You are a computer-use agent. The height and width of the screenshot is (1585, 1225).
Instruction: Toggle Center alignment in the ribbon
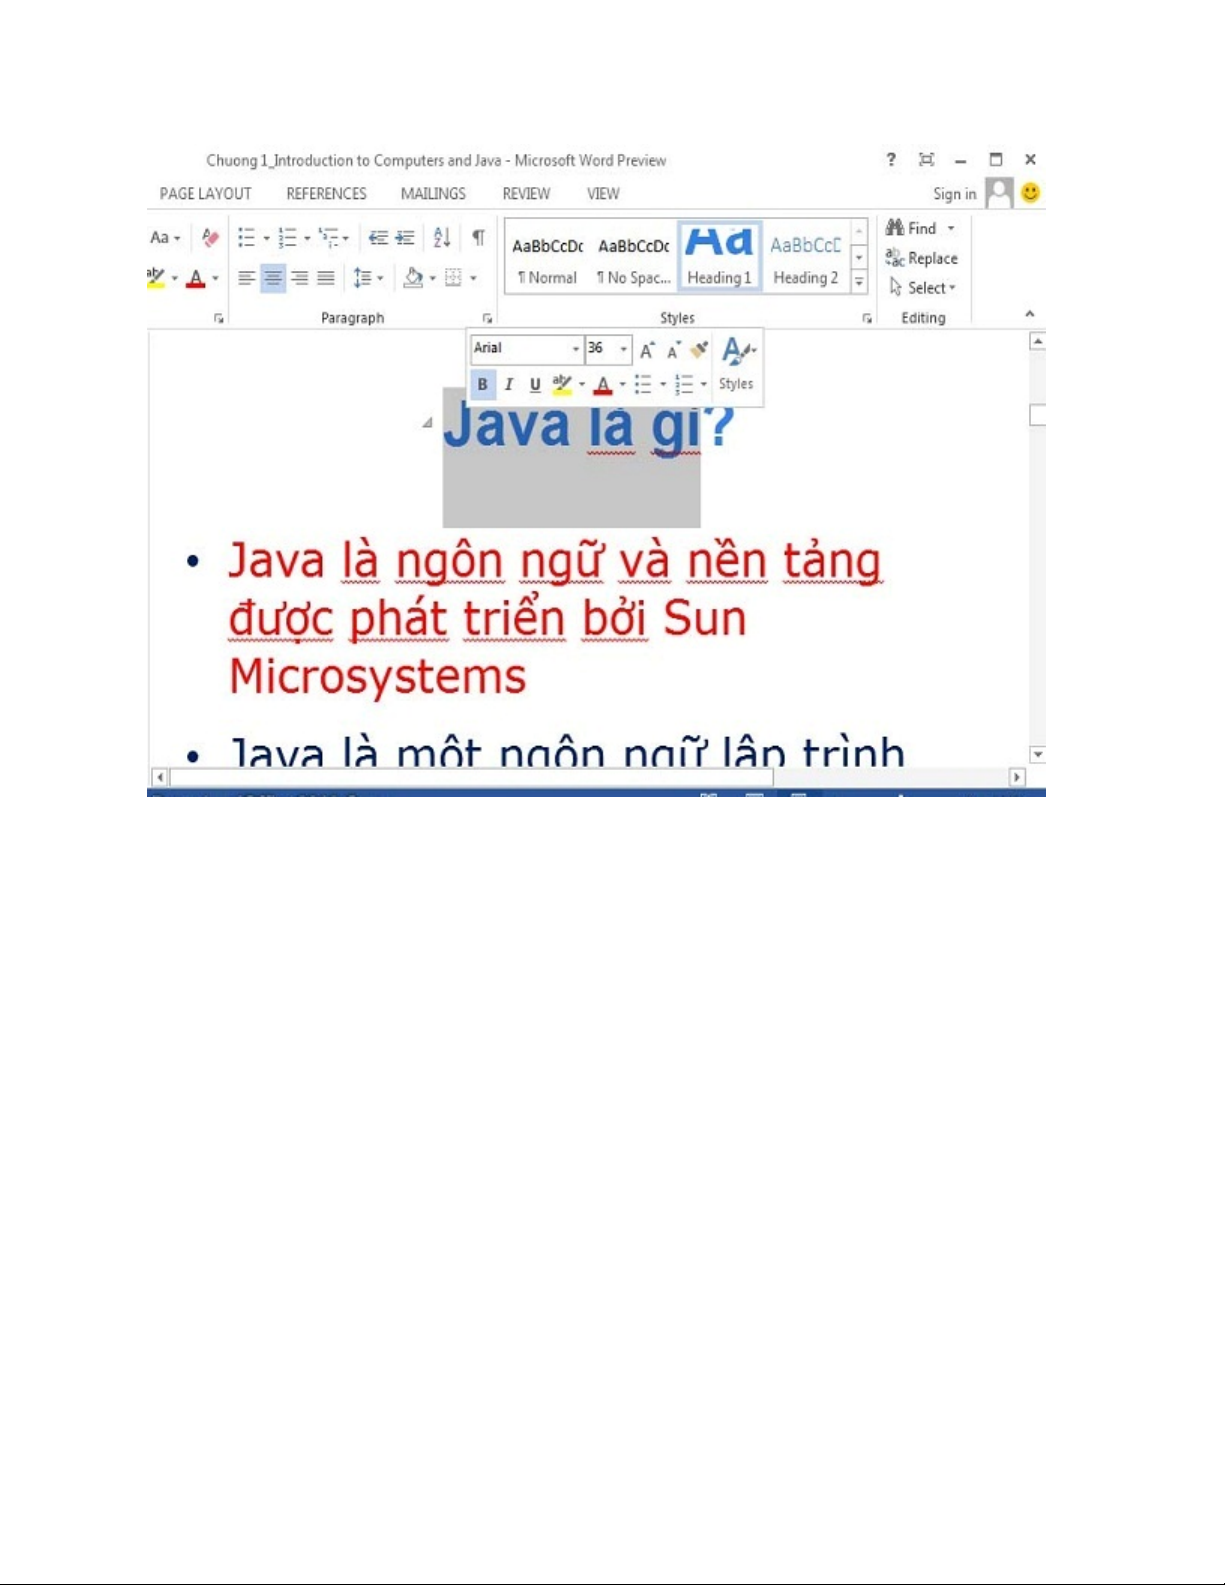[273, 278]
